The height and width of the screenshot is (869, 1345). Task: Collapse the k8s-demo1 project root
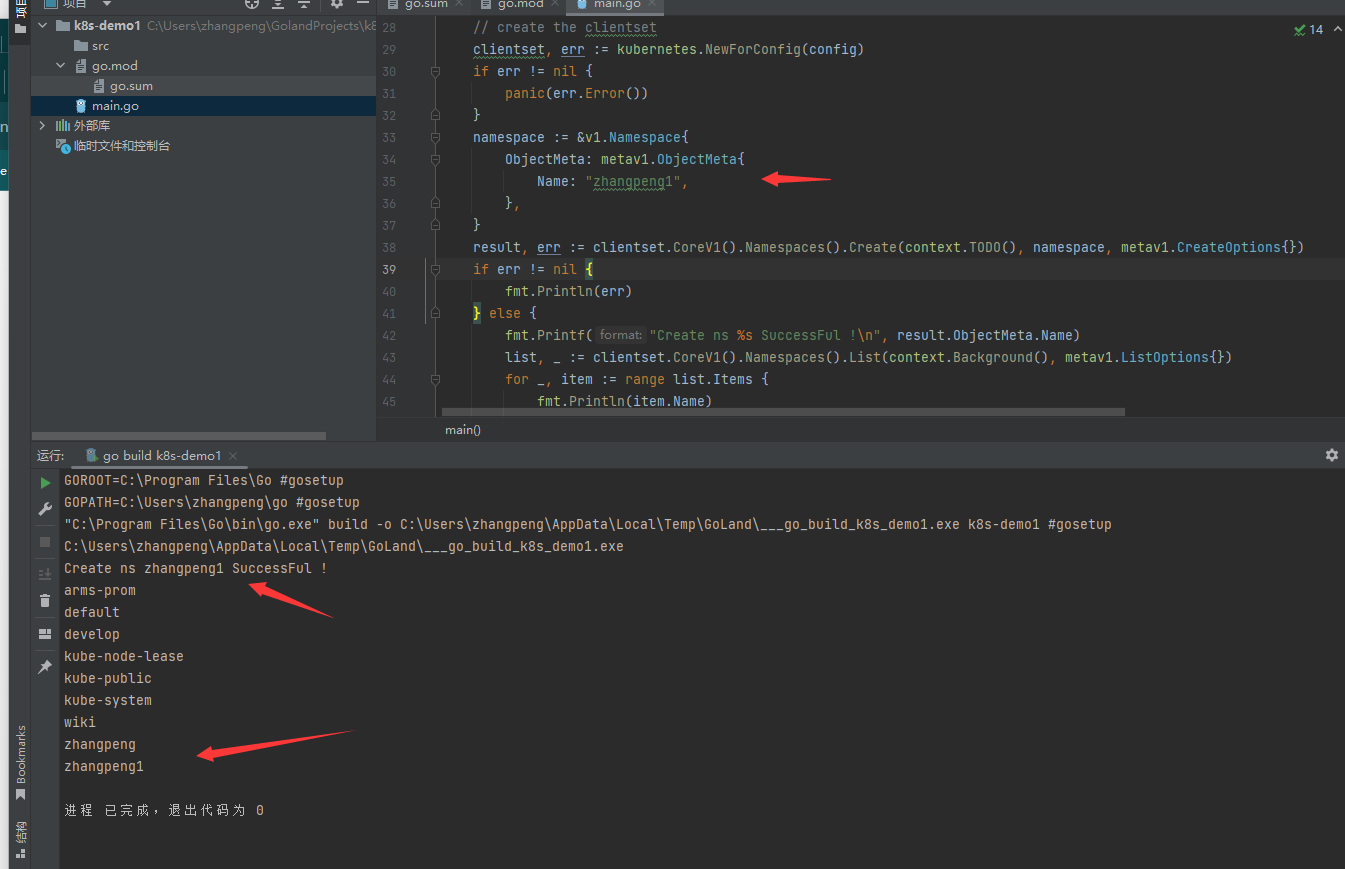(x=42, y=26)
